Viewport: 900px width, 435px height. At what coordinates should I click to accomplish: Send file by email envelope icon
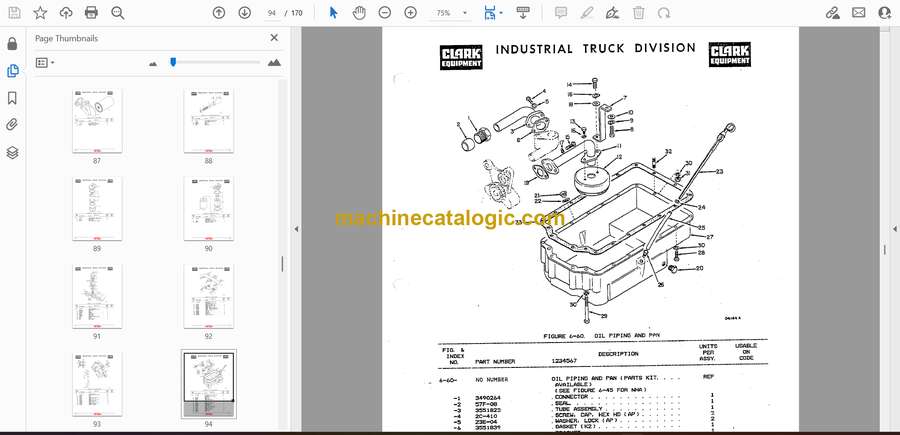tap(859, 13)
